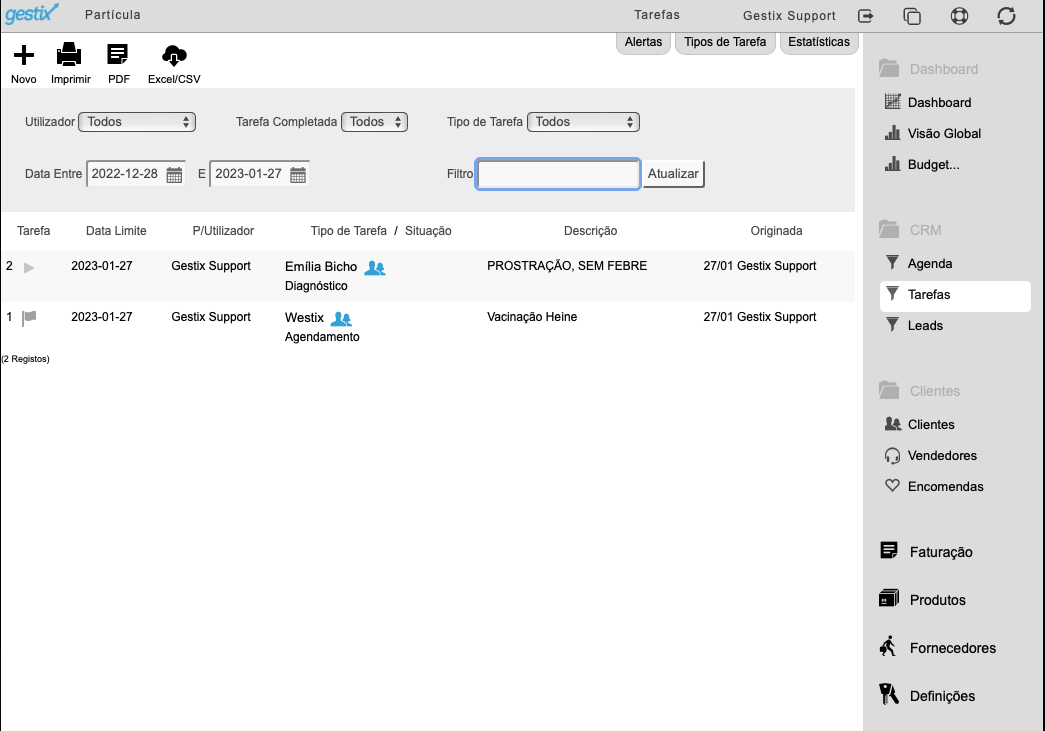Image resolution: width=1045 pixels, height=731 pixels.
Task: Open the duplicate window icon
Action: [912, 16]
